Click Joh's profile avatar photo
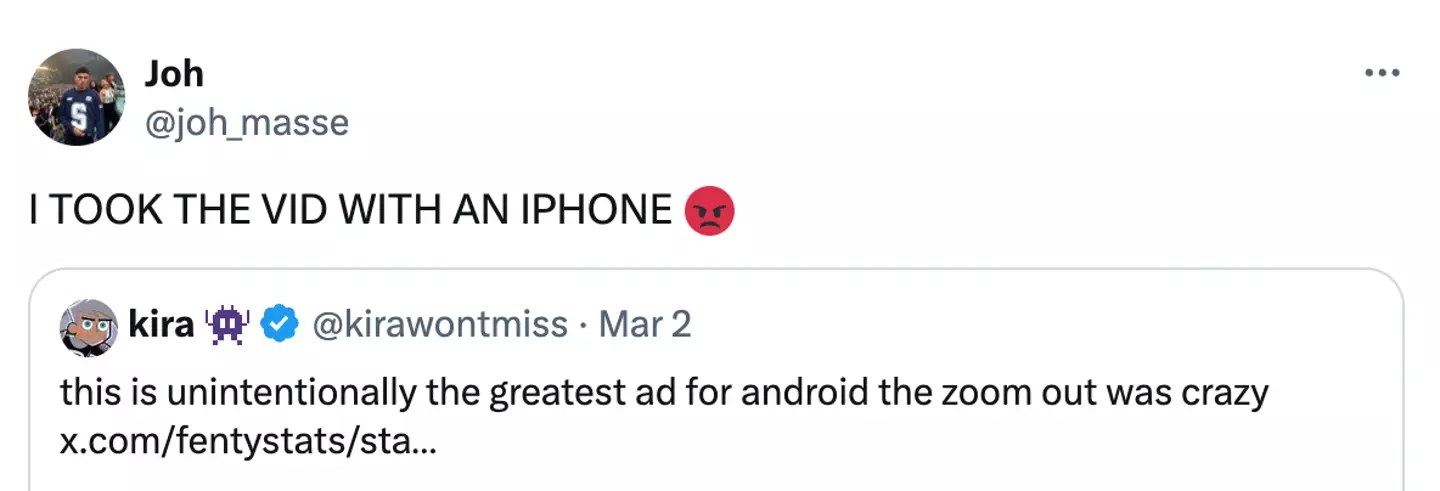The width and height of the screenshot is (1440, 491). (x=76, y=97)
